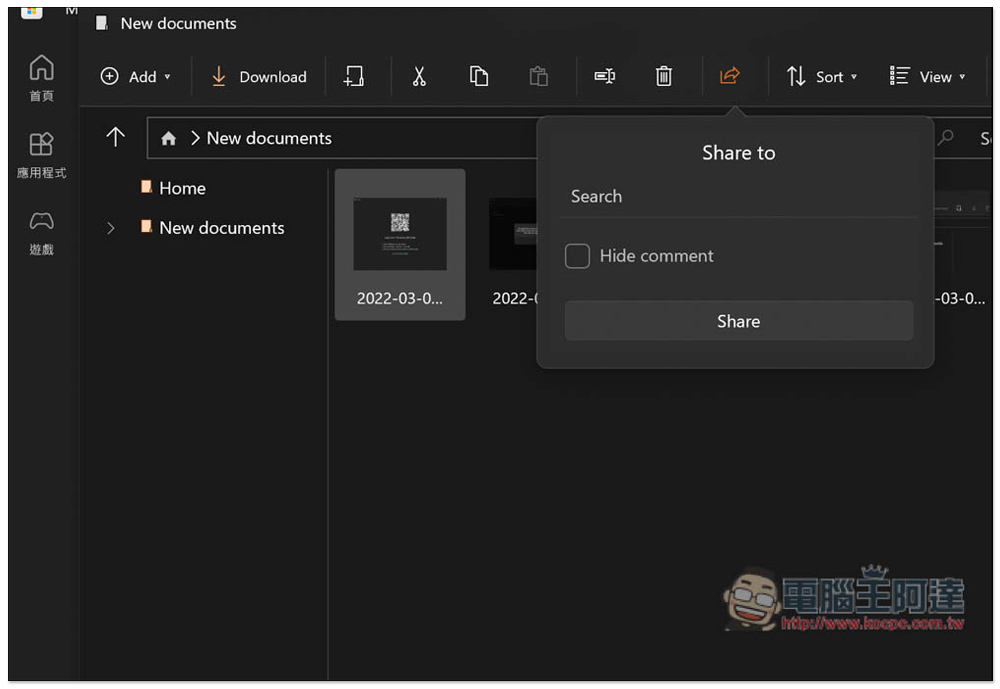Click the Share button in popup
The height and width of the screenshot is (689, 1000).
(739, 321)
